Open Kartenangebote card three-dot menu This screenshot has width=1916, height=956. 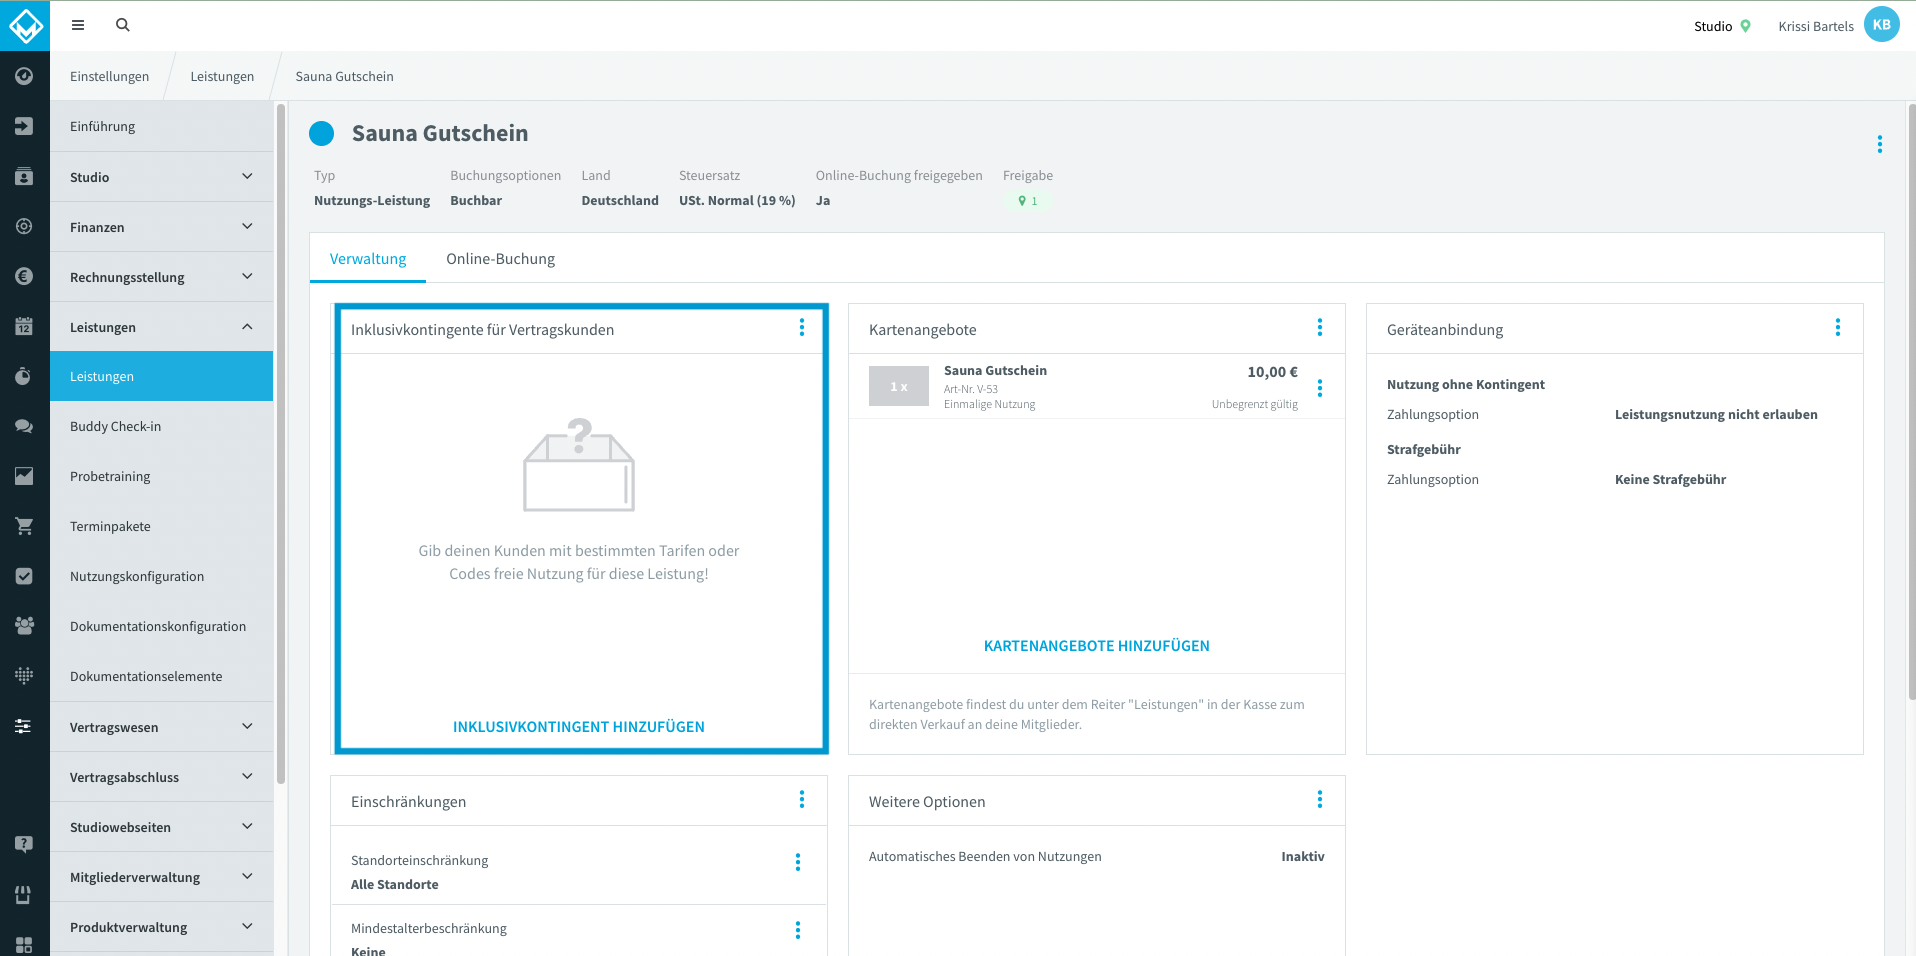(1319, 327)
